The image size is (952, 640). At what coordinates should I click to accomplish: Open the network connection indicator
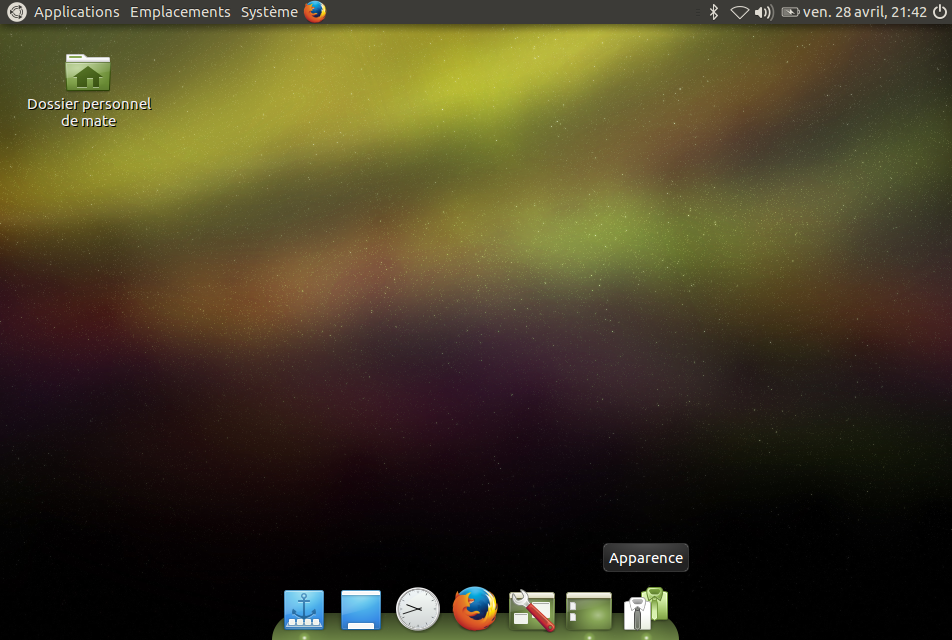coord(739,12)
